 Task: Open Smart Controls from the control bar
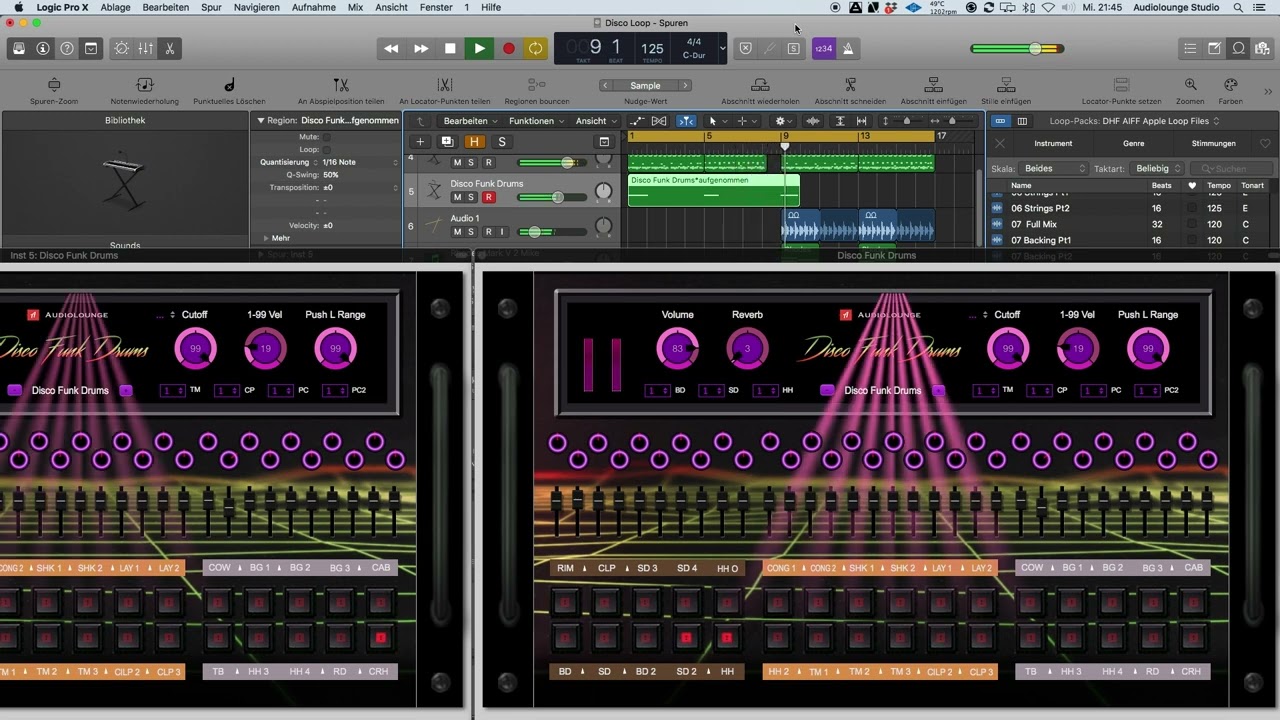(x=122, y=48)
